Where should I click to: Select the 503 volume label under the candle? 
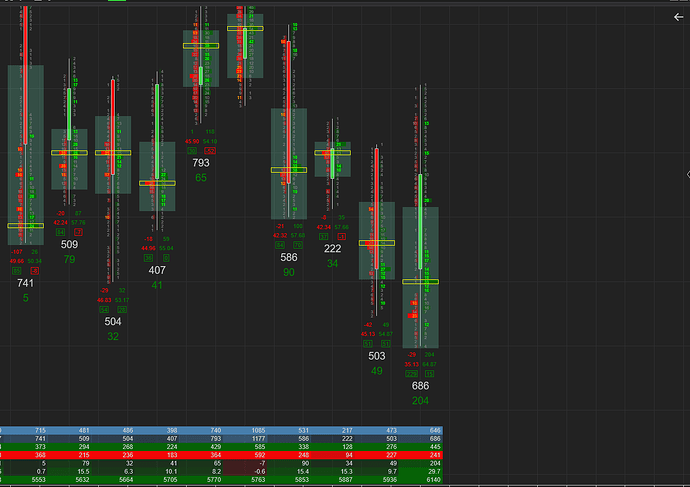(376, 356)
